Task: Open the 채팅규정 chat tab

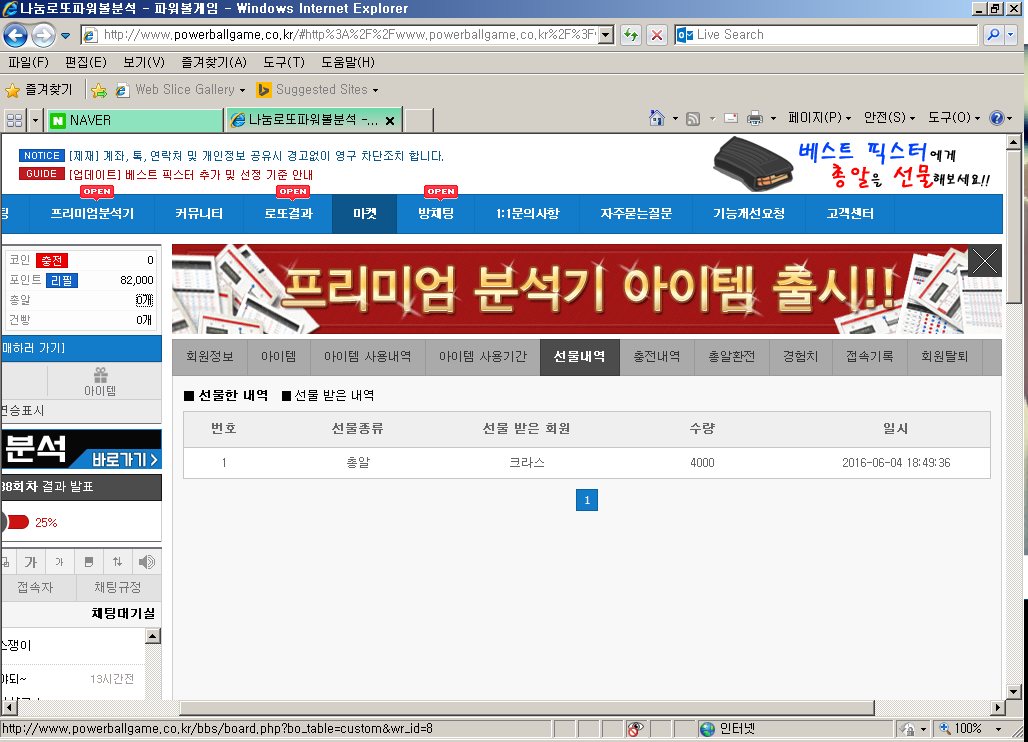Action: pyautogui.click(x=118, y=587)
